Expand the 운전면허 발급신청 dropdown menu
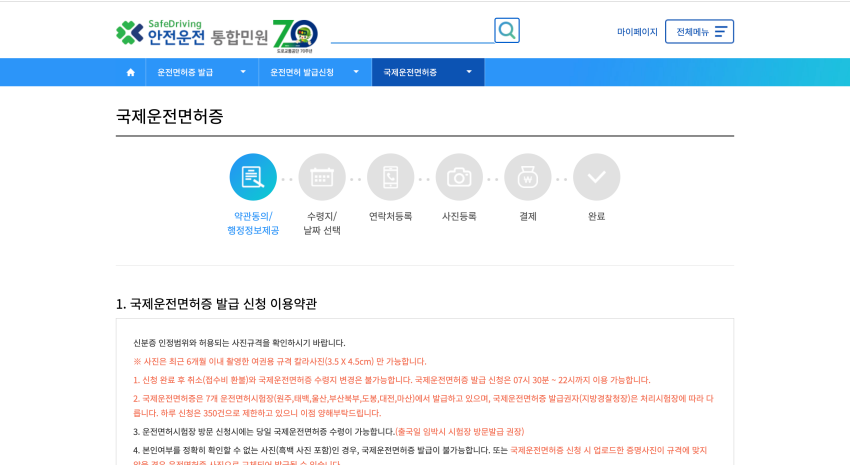This screenshot has height=465, width=850. pos(314,72)
